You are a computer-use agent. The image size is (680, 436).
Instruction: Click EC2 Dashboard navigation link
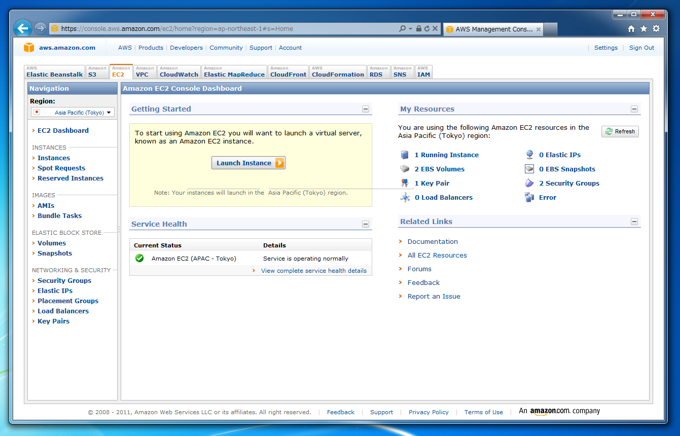tap(63, 131)
